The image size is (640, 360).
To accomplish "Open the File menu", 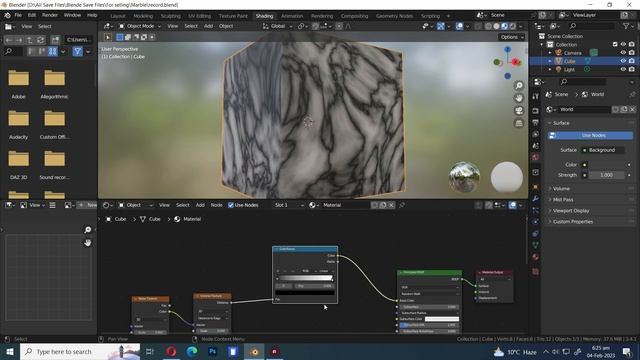I will [x=18, y=16].
